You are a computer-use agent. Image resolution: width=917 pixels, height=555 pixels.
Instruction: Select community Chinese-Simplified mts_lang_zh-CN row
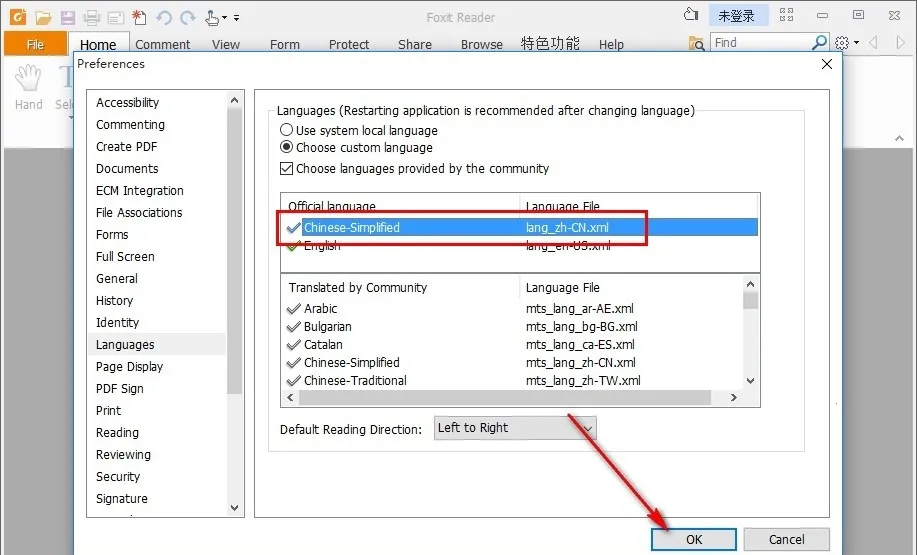tap(512, 363)
